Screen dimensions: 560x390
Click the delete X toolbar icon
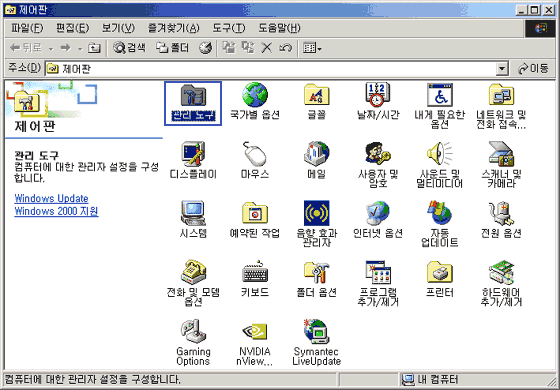pos(266,48)
